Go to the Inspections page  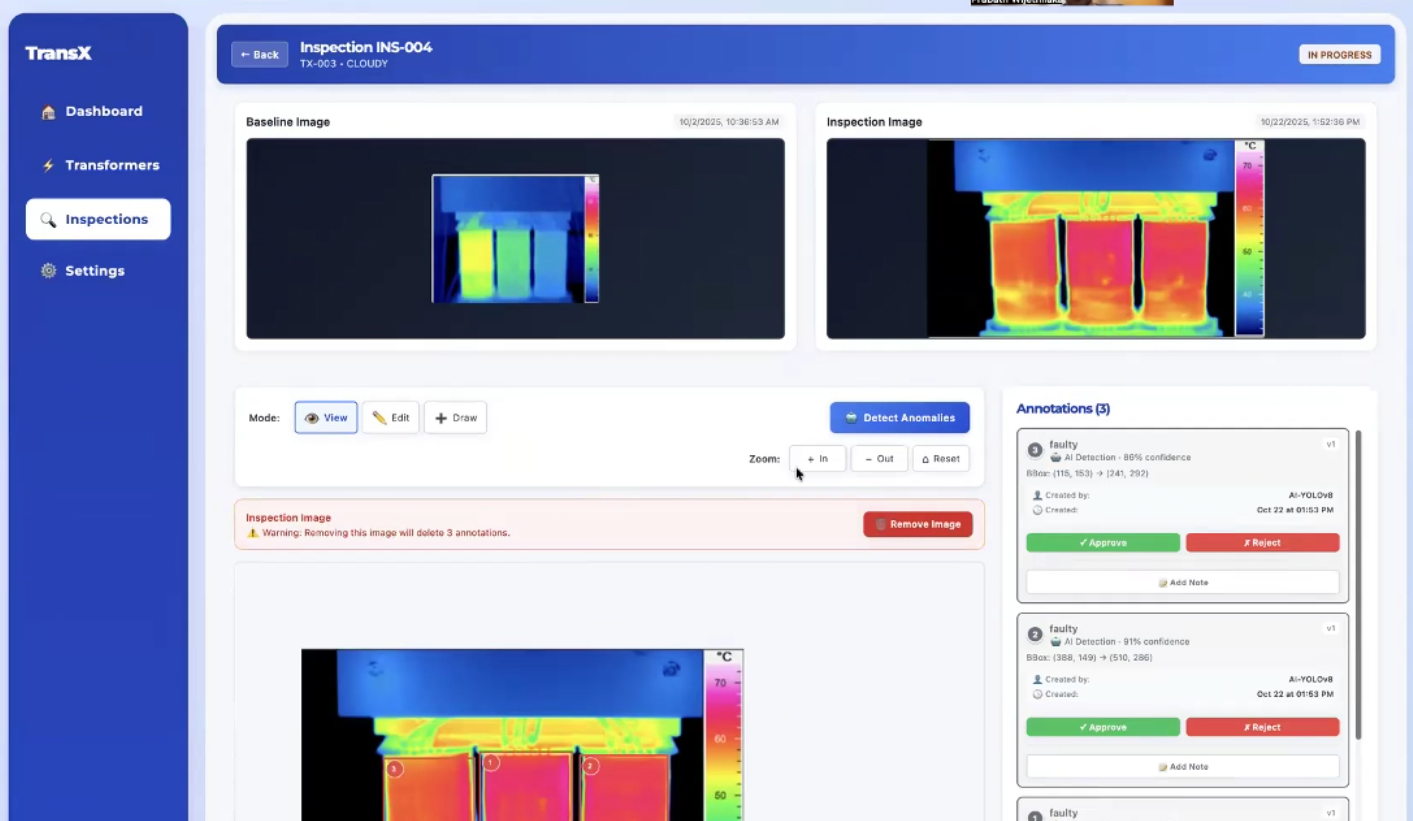point(98,219)
